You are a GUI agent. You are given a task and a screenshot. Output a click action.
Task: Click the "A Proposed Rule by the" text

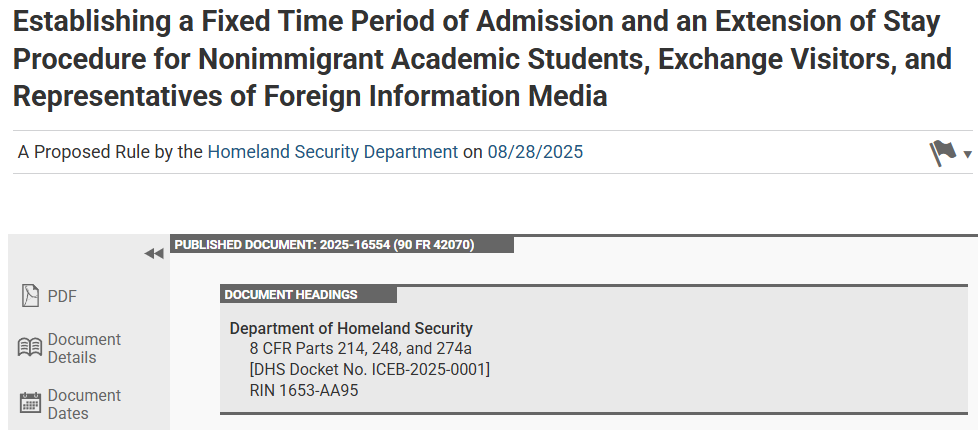coord(110,152)
